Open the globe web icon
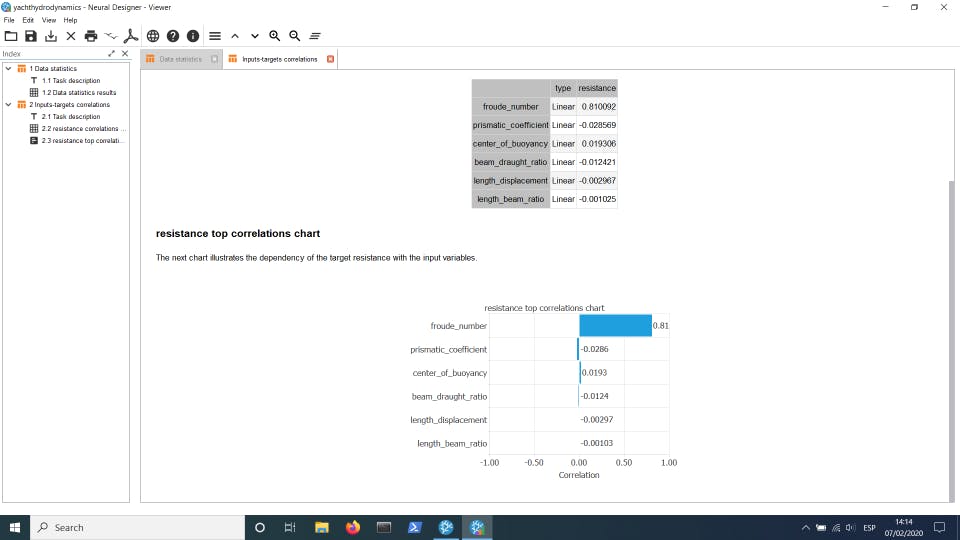The width and height of the screenshot is (960, 540). click(153, 36)
